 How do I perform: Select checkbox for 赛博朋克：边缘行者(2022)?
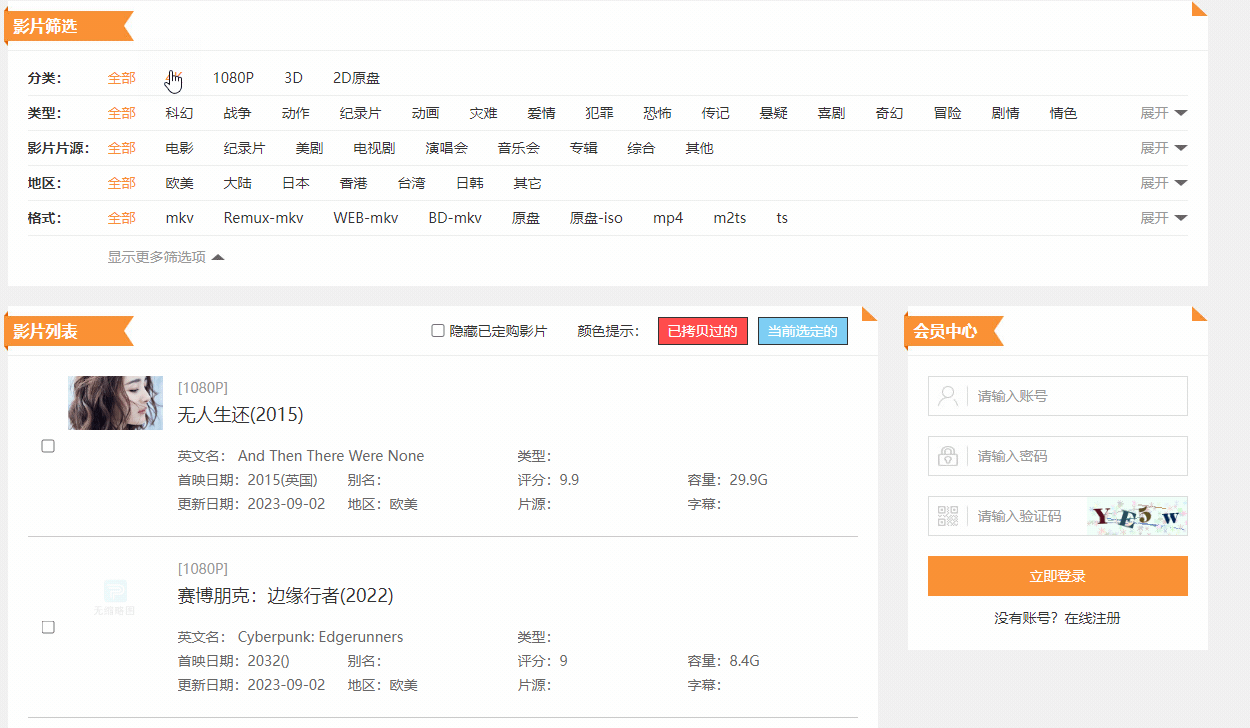48,627
